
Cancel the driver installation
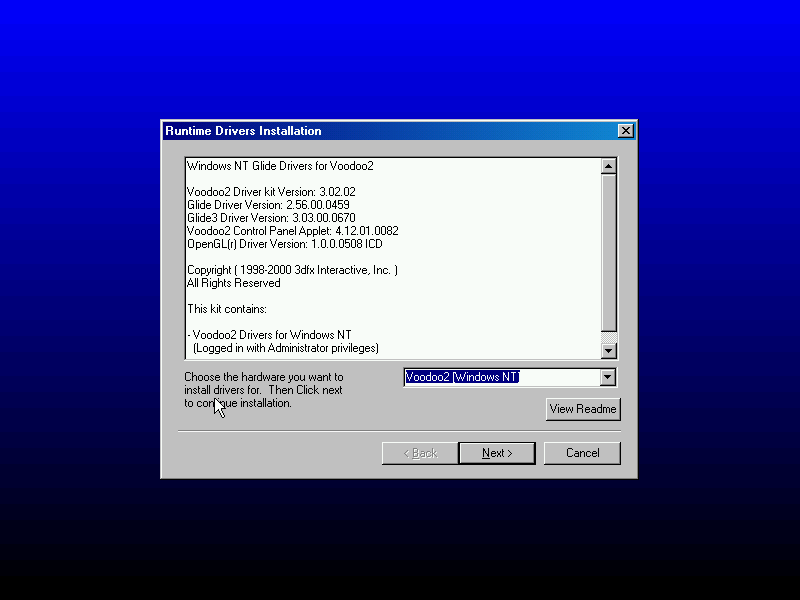582,453
